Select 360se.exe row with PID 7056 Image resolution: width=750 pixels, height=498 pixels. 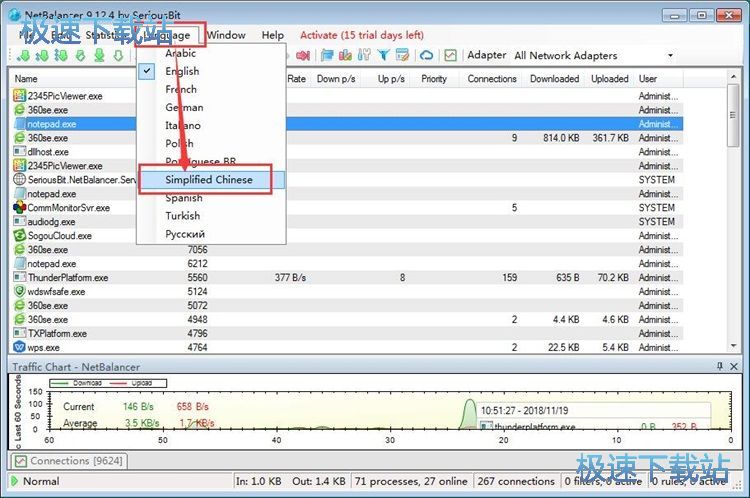click(347, 250)
